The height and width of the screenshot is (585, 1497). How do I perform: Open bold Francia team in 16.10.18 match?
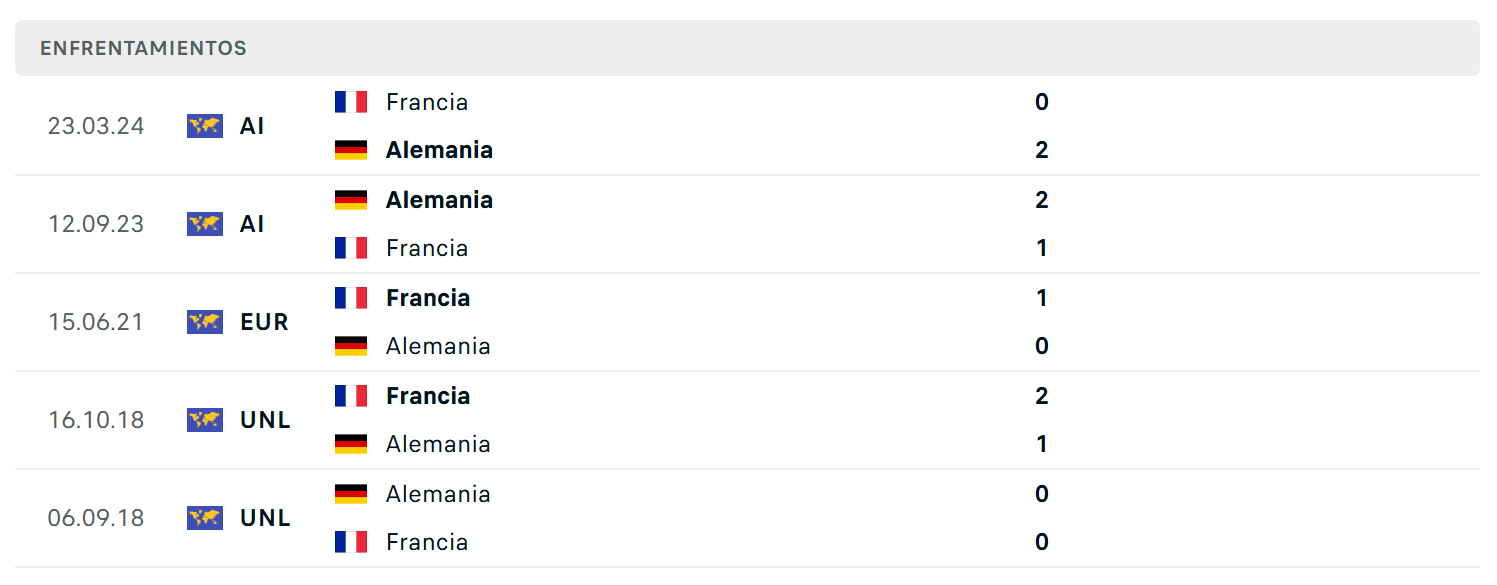(428, 396)
